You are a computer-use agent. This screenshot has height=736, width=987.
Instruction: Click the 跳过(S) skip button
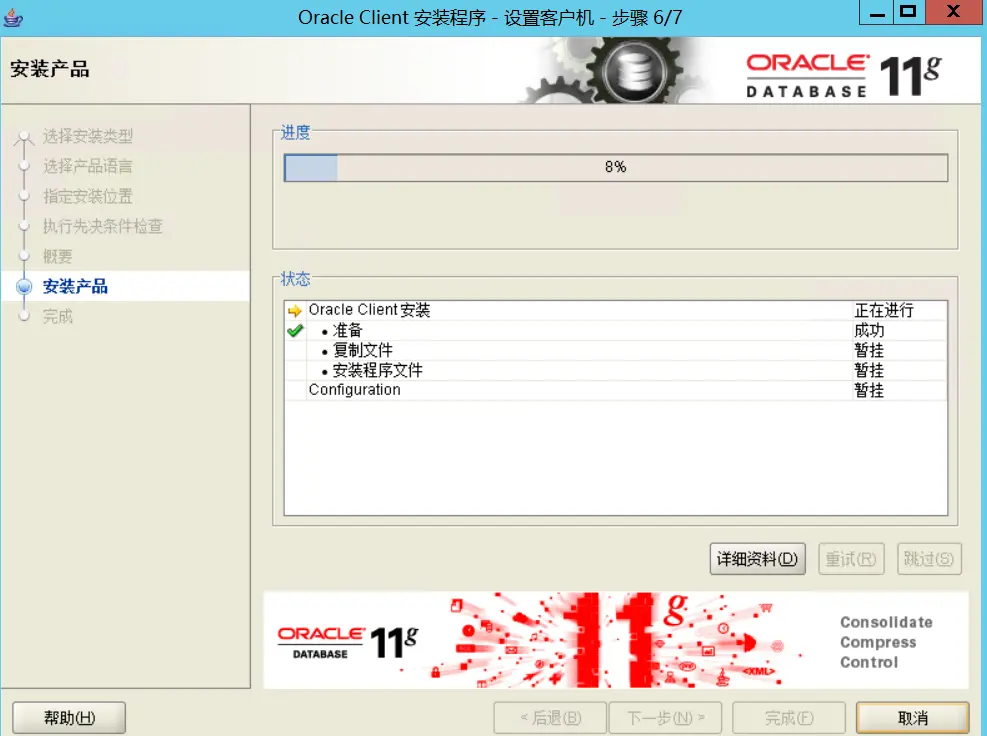[x=929, y=558]
